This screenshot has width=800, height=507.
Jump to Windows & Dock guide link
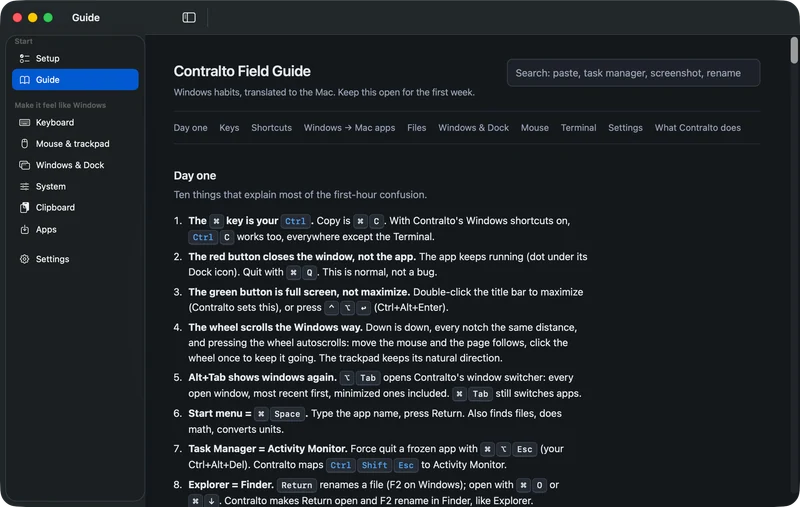click(473, 128)
